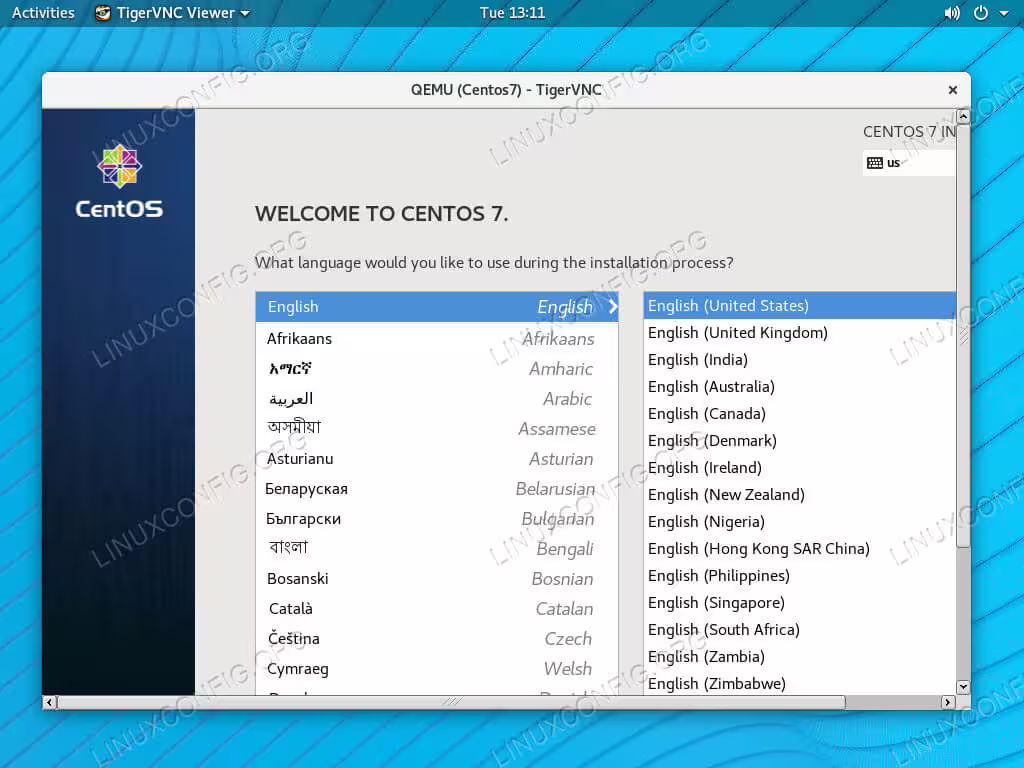Choose English (Hong Kong SAR China) locale
1024x768 pixels.
[799, 549]
